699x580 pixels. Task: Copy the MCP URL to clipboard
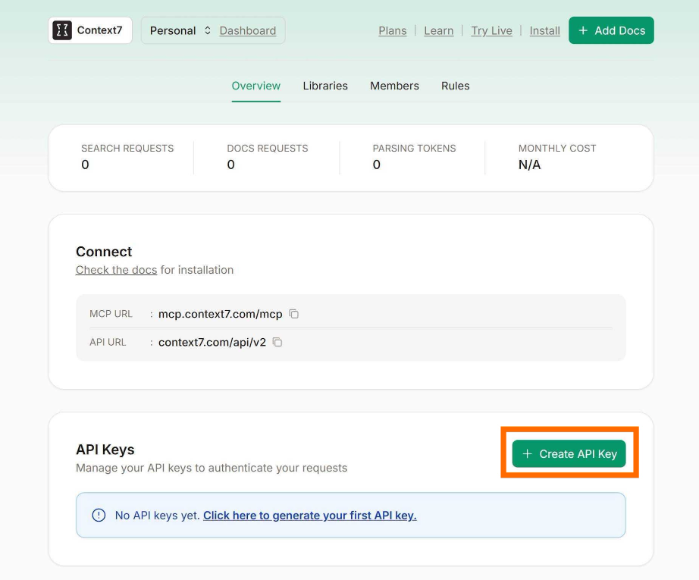point(294,314)
